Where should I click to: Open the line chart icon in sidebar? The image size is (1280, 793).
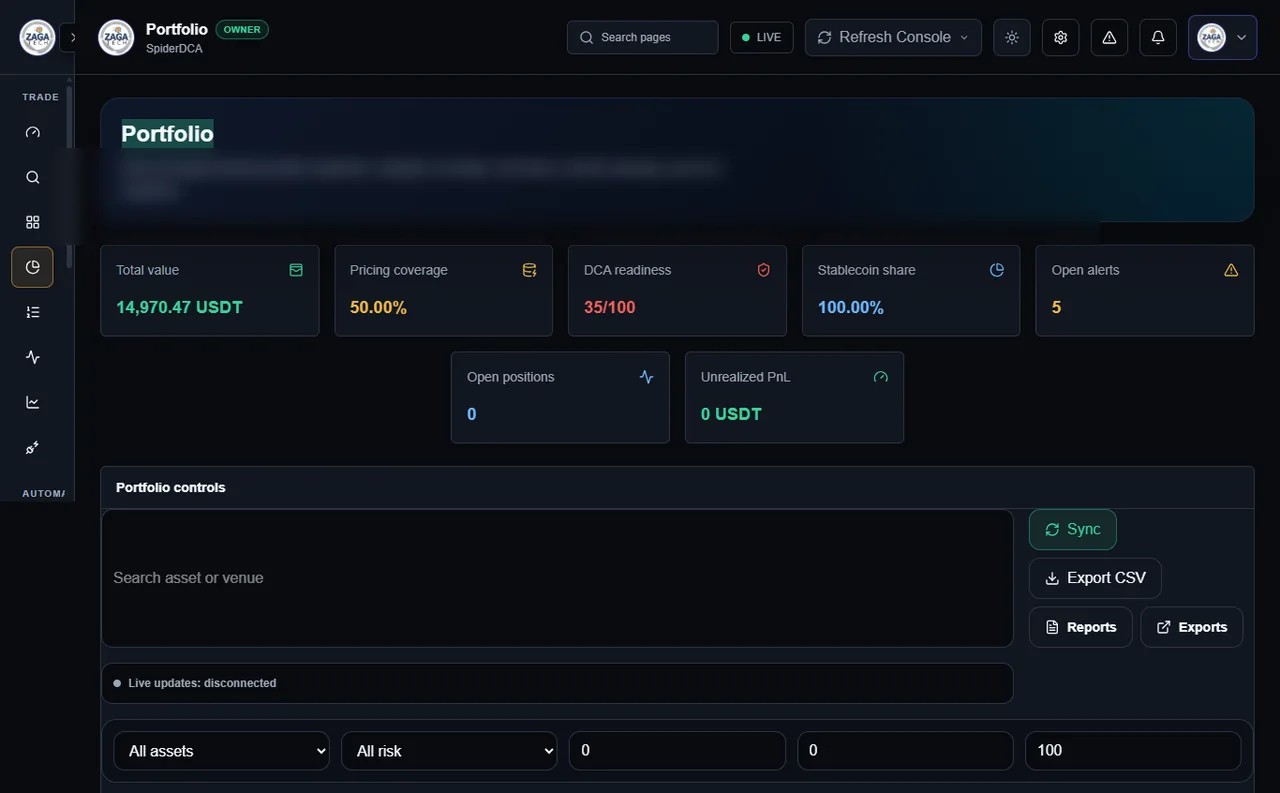coord(32,402)
